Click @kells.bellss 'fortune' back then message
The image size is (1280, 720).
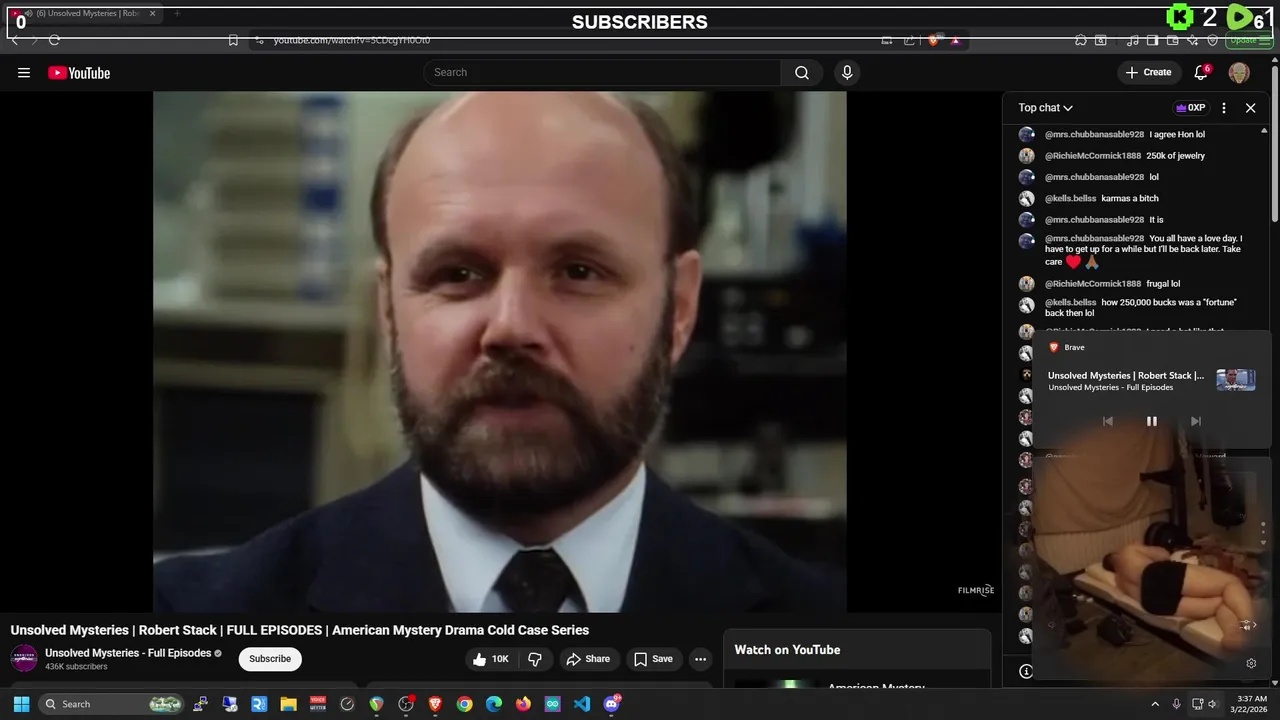coord(1141,308)
